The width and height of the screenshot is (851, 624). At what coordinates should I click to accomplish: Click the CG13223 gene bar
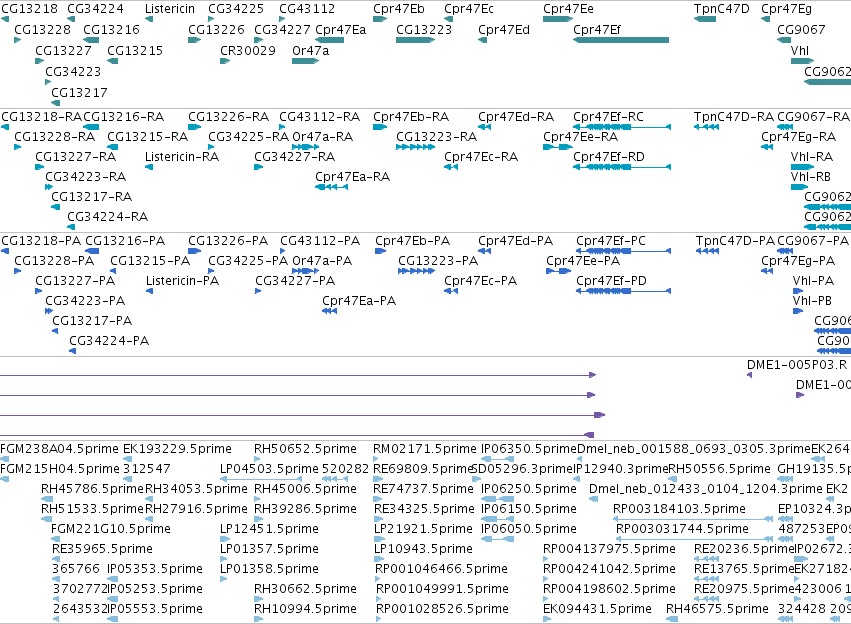click(x=415, y=40)
